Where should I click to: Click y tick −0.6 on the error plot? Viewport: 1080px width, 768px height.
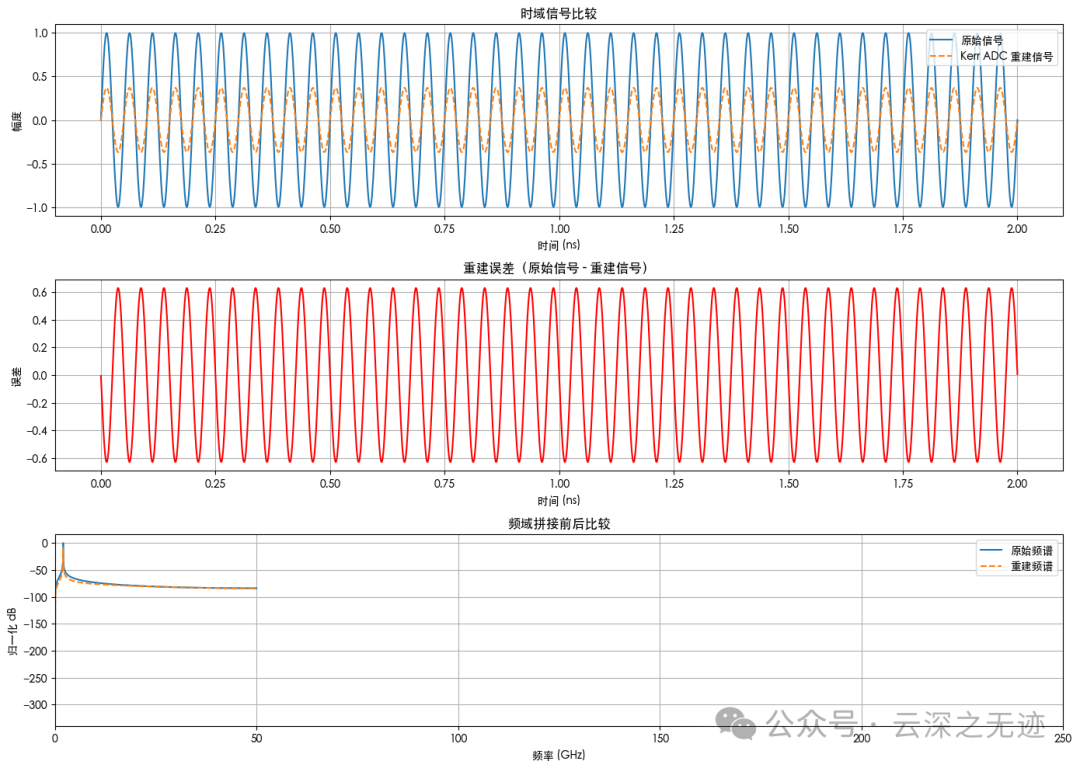point(37,459)
